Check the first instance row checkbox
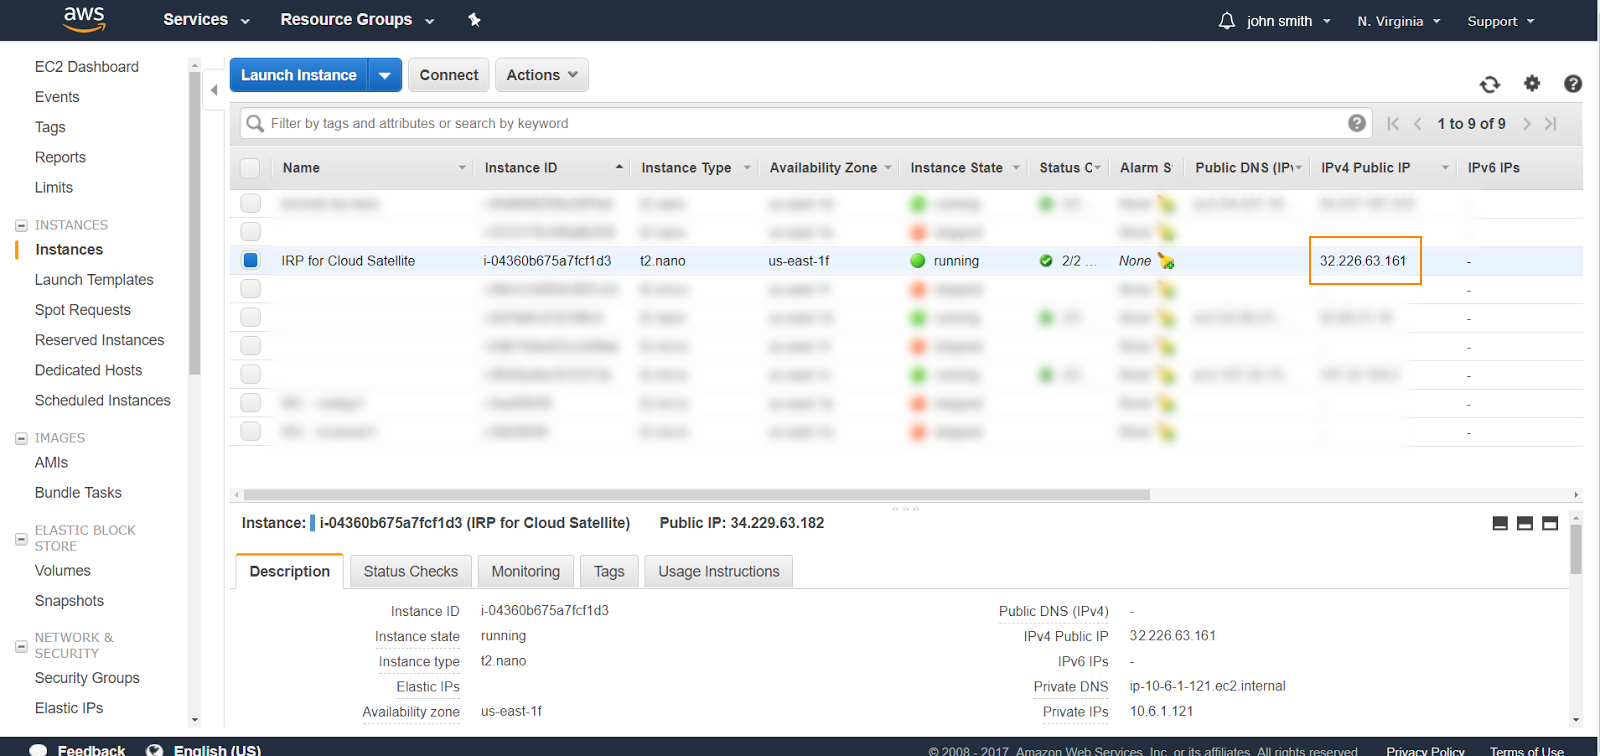This screenshot has width=1600, height=756. (x=251, y=203)
